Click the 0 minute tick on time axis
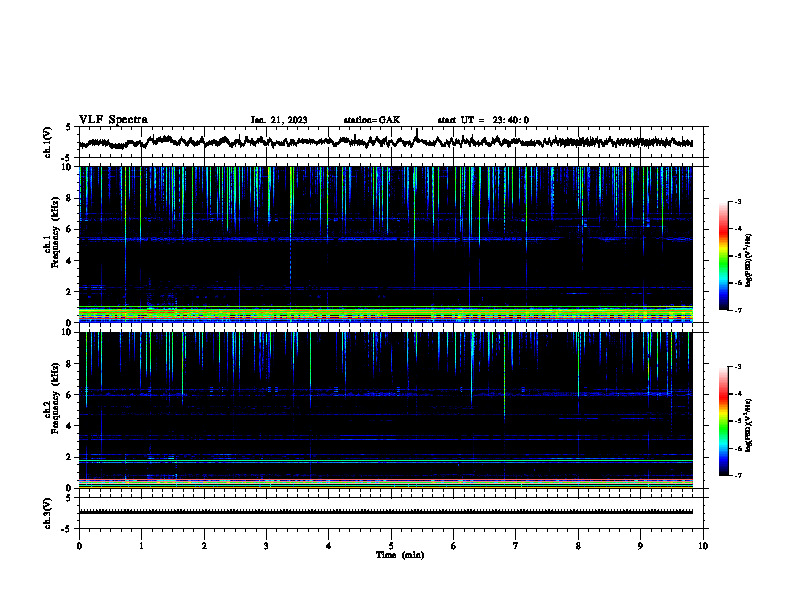Screen dimensions: 792x612 (79, 546)
